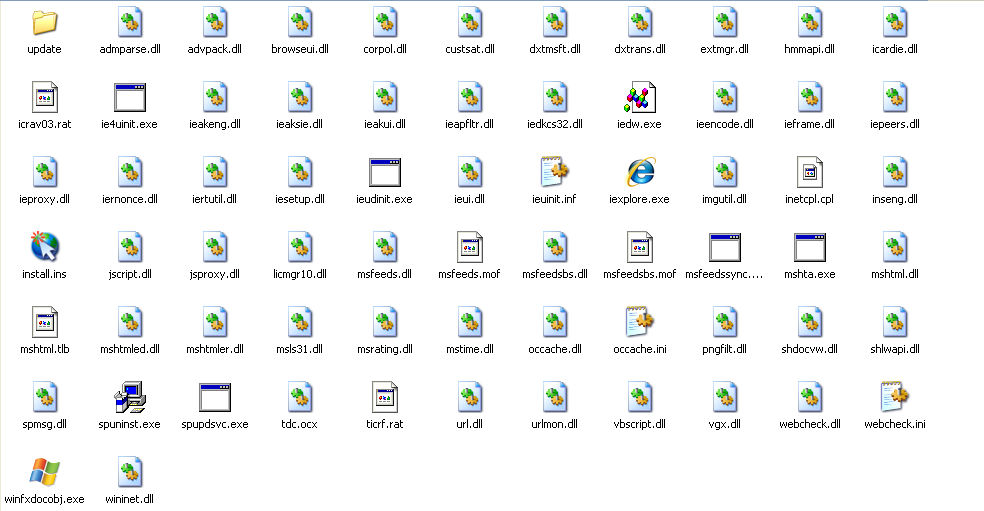Click the dxtmsft.dll file name
Screen dimensions: 984x511
pyautogui.click(x=555, y=49)
